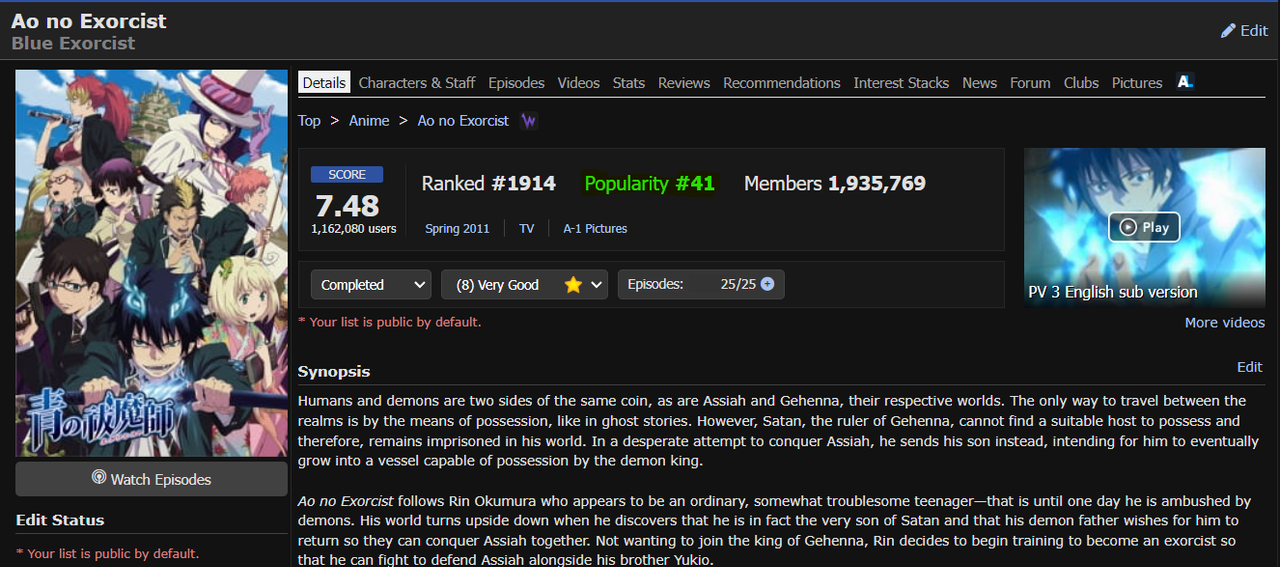Viewport: 1280px width, 567px height.
Task: Open the Recommendations tab
Action: point(782,83)
